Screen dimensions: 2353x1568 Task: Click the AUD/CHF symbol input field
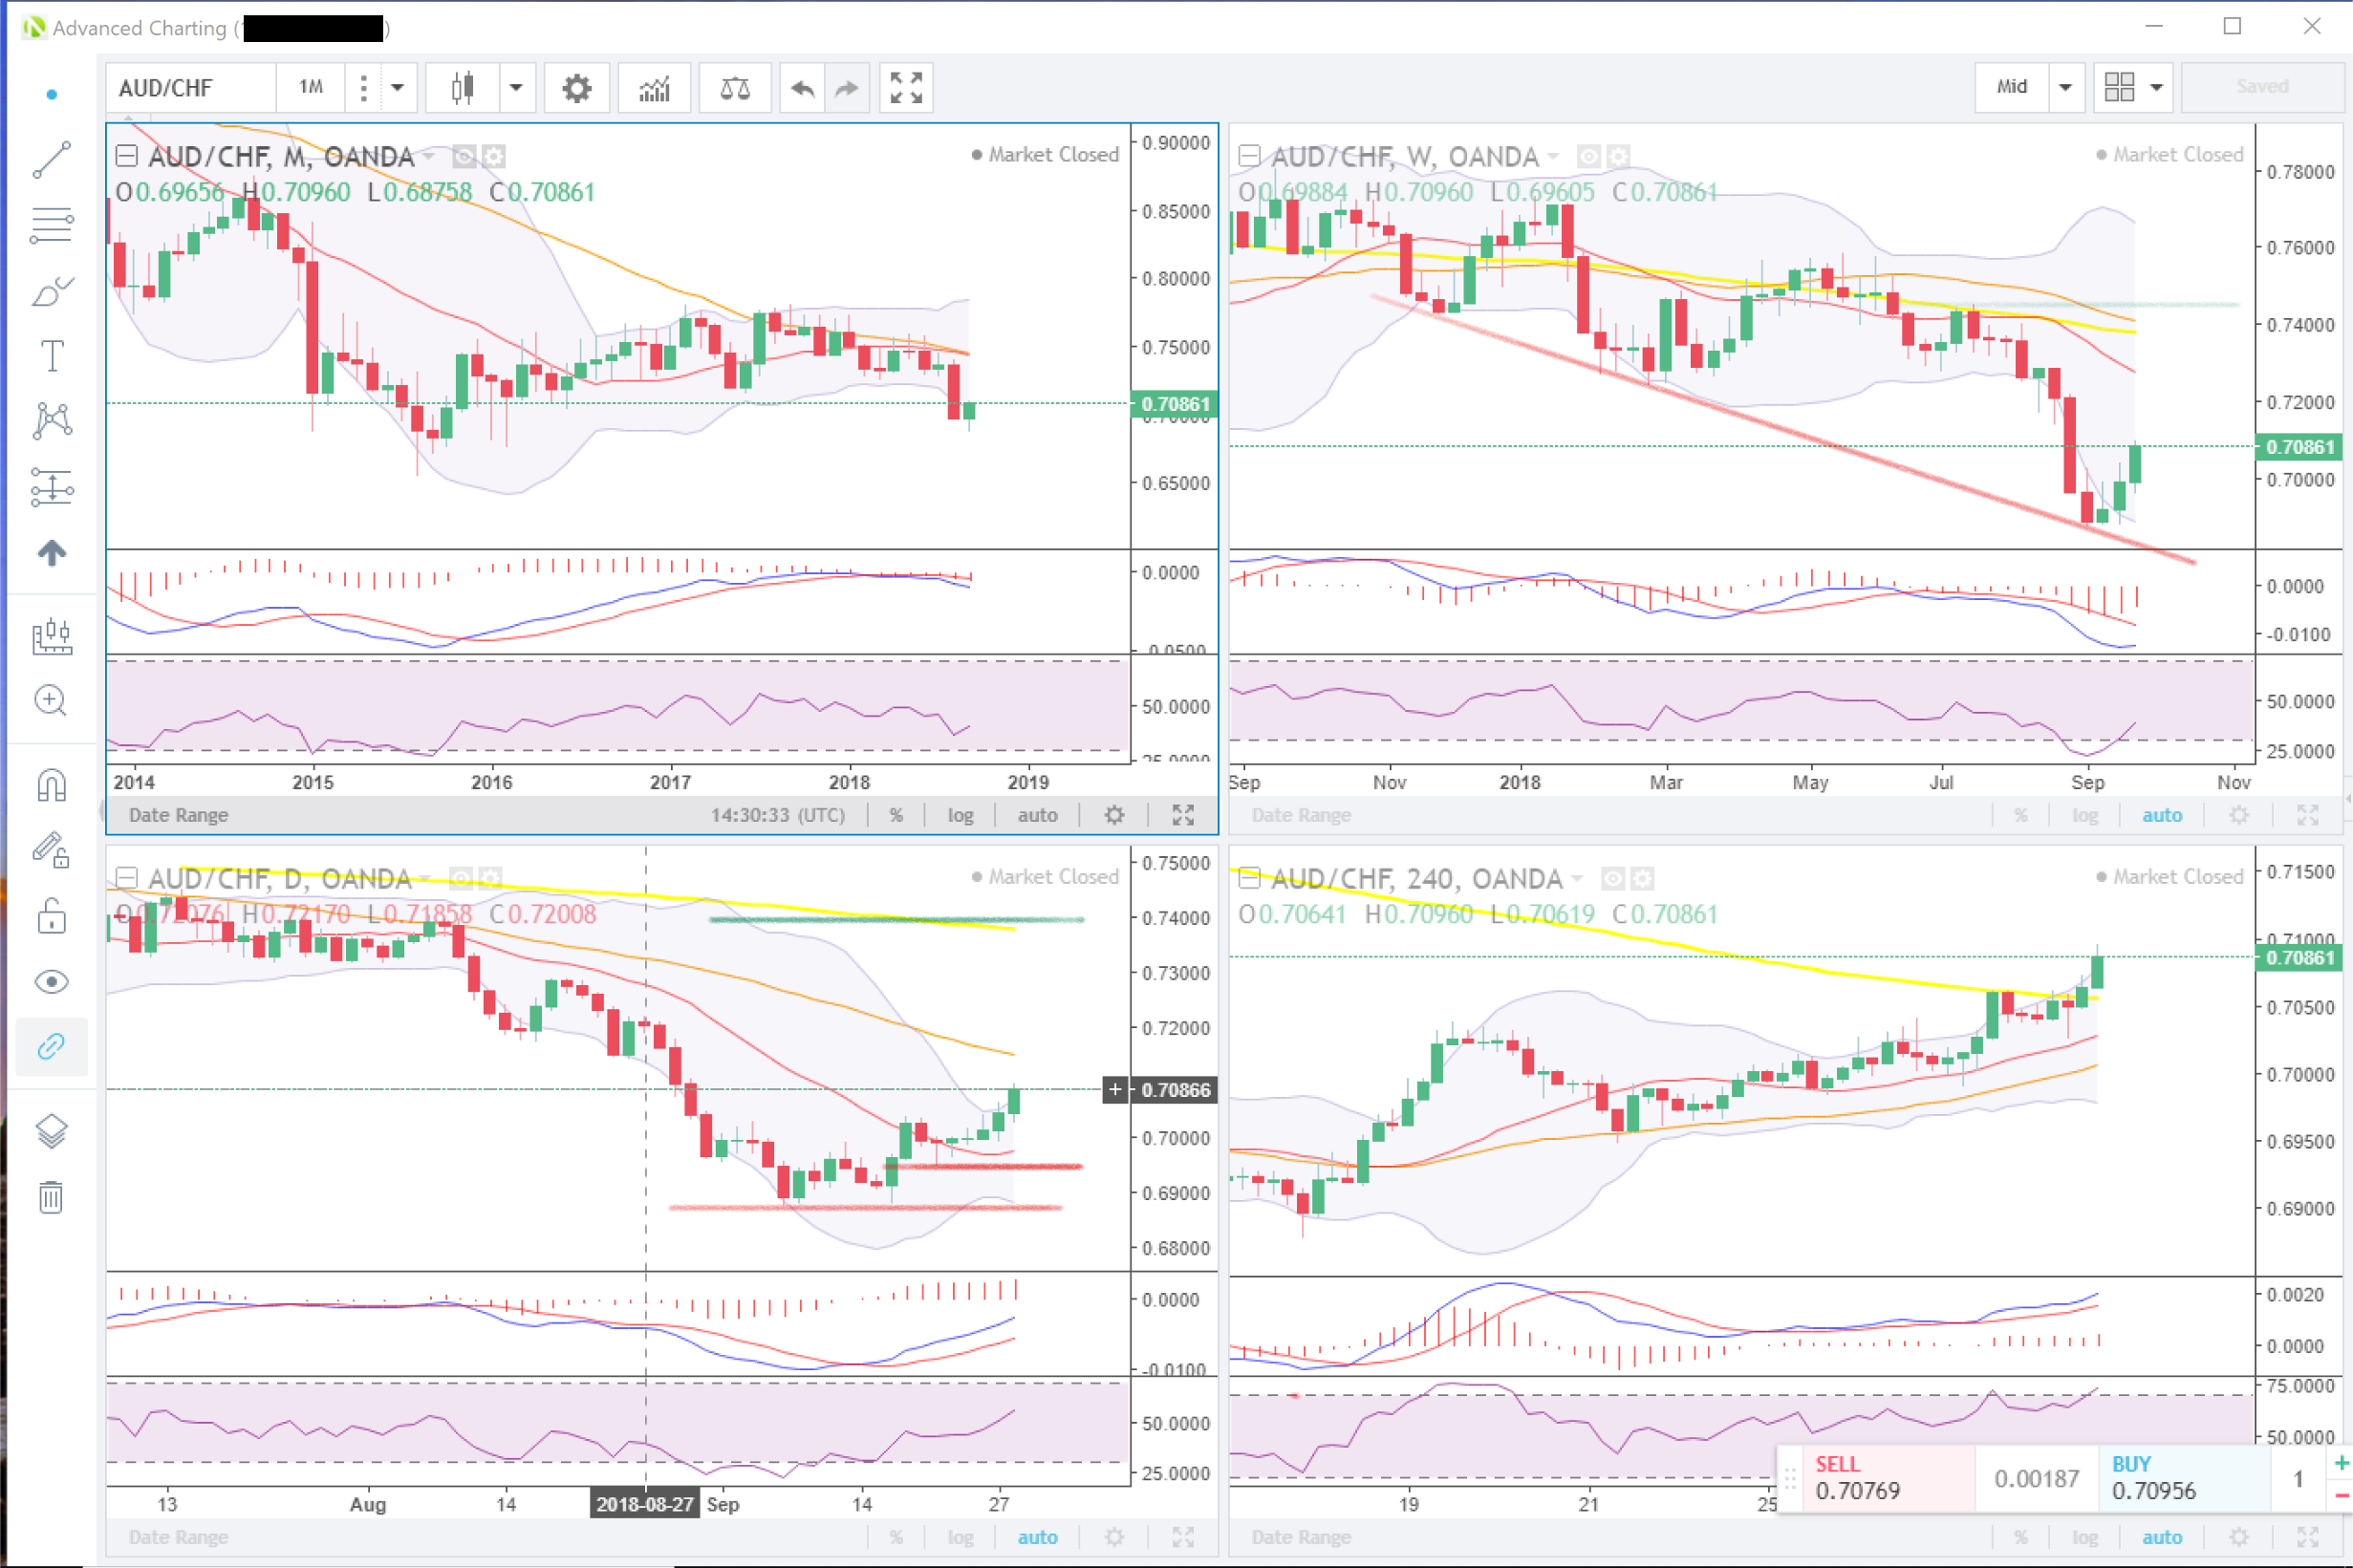190,88
